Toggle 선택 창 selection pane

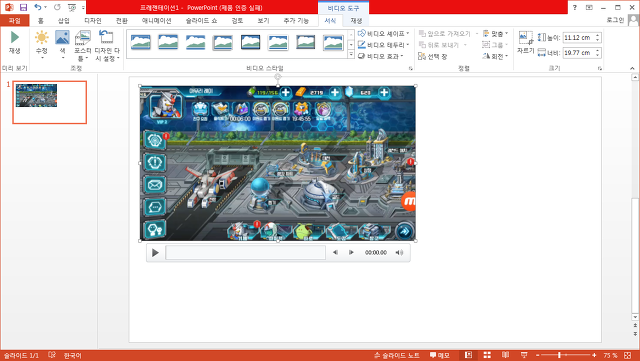pos(433,56)
